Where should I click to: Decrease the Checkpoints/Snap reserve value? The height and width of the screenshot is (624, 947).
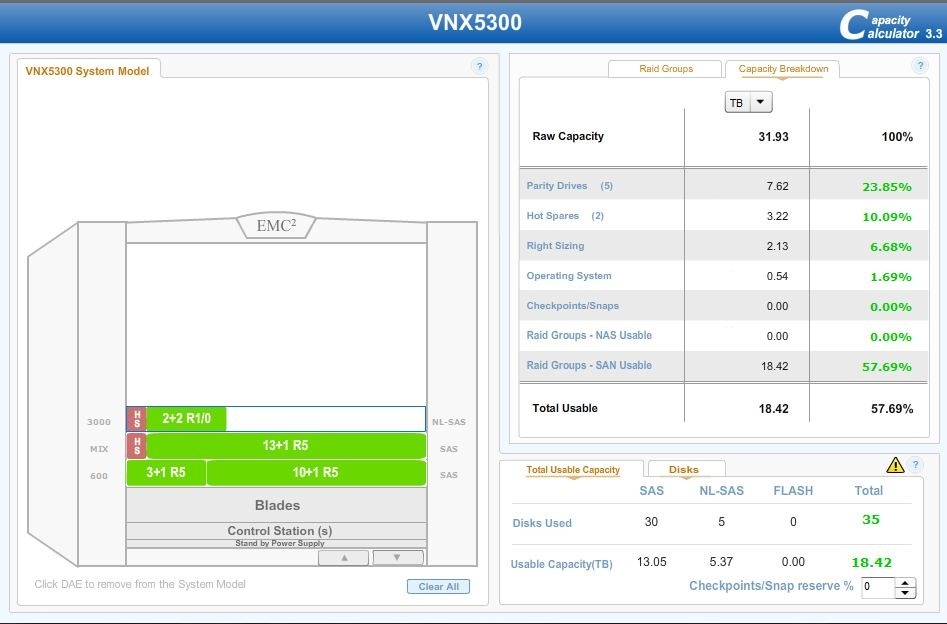(x=905, y=593)
